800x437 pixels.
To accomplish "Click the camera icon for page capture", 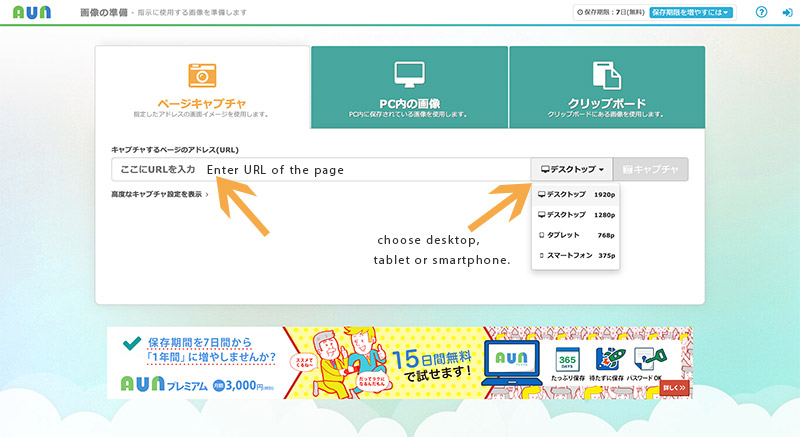I will coord(203,75).
